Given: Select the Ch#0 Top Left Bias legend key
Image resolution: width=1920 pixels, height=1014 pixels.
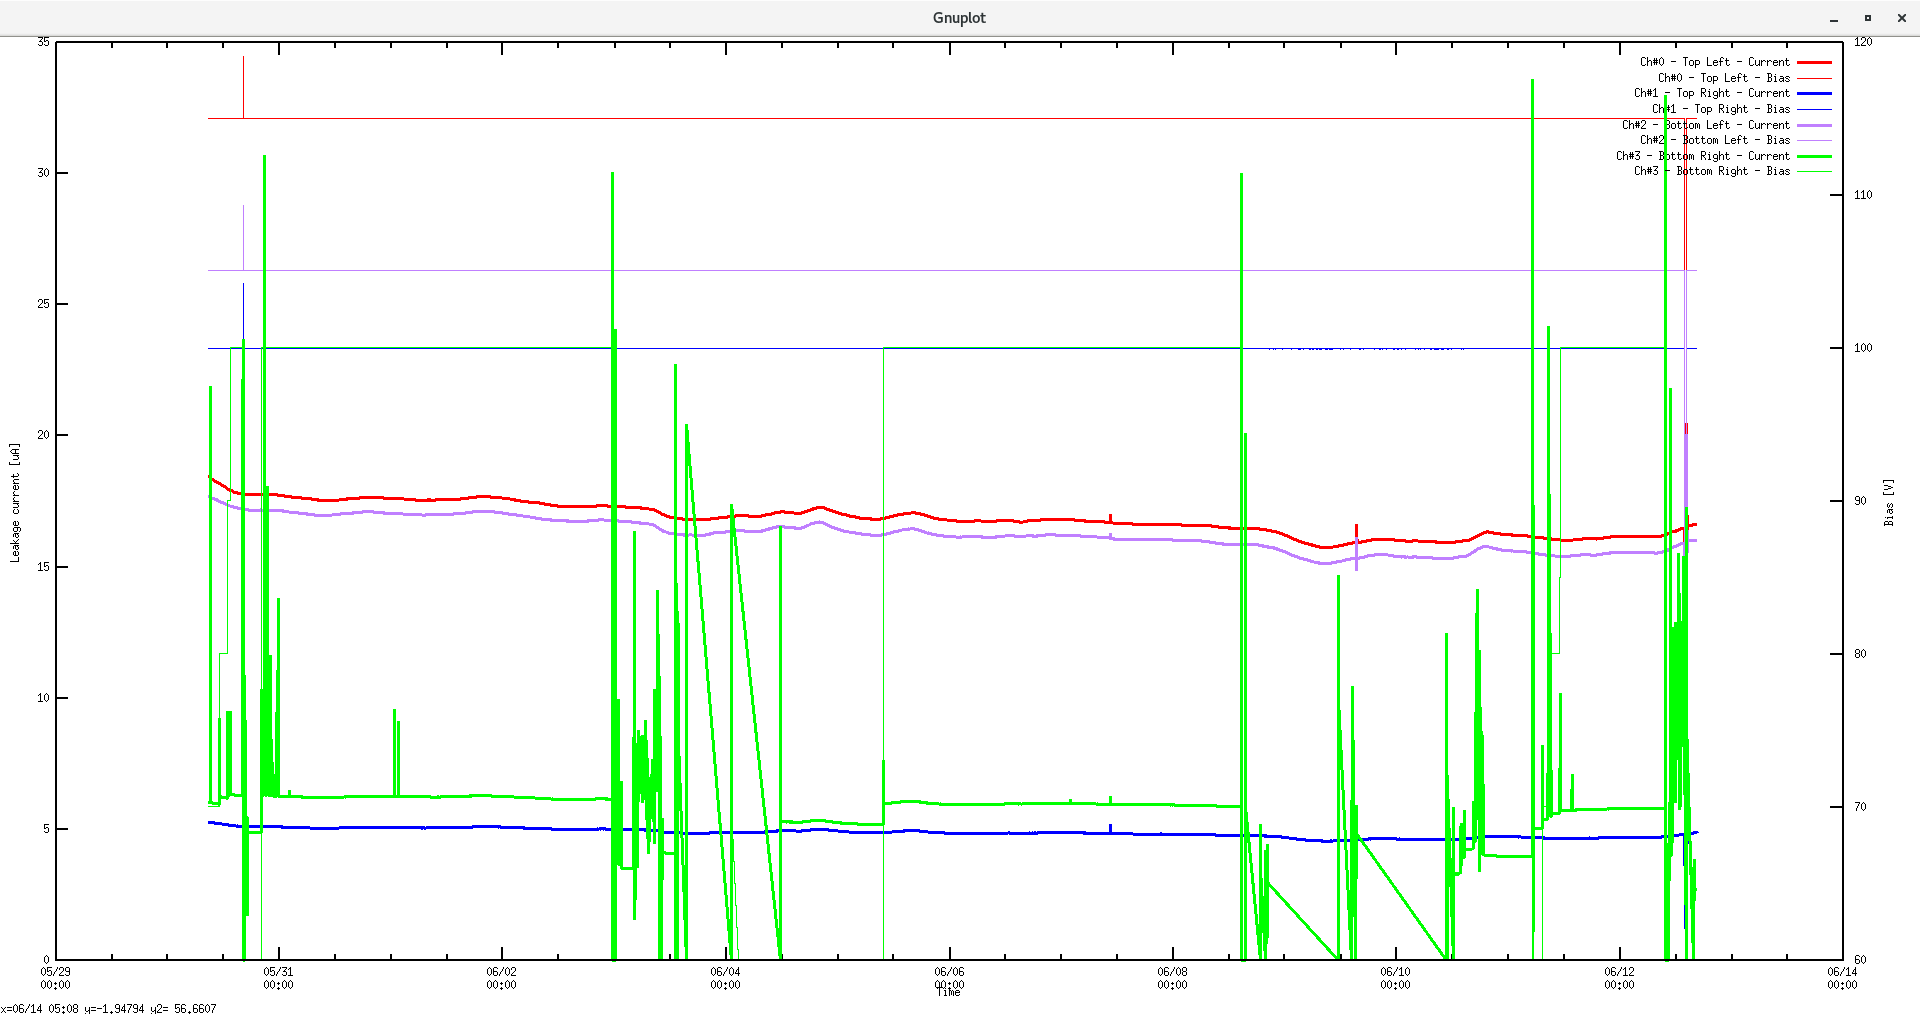Looking at the screenshot, I should (x=1813, y=77).
